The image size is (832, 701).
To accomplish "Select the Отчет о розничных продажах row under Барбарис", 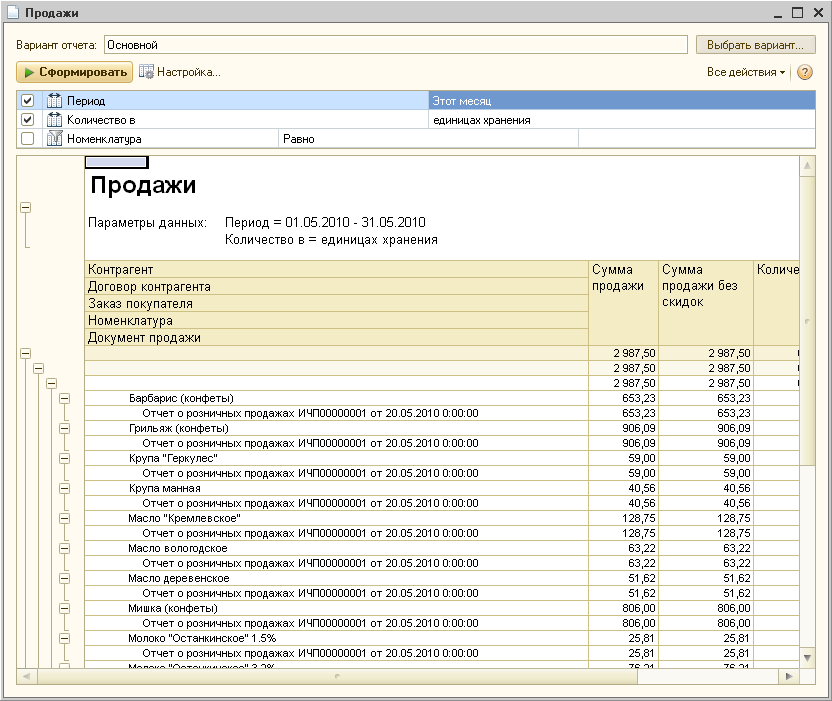I will click(x=336, y=413).
